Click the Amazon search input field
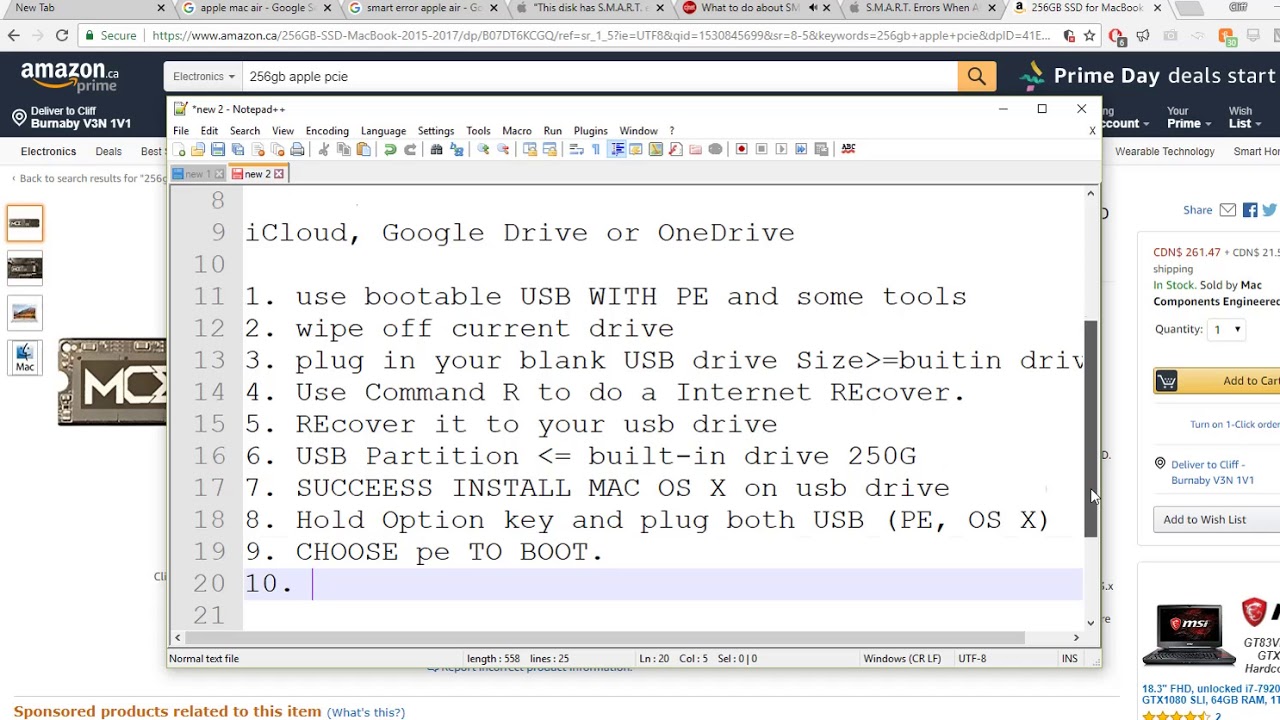 [600, 76]
